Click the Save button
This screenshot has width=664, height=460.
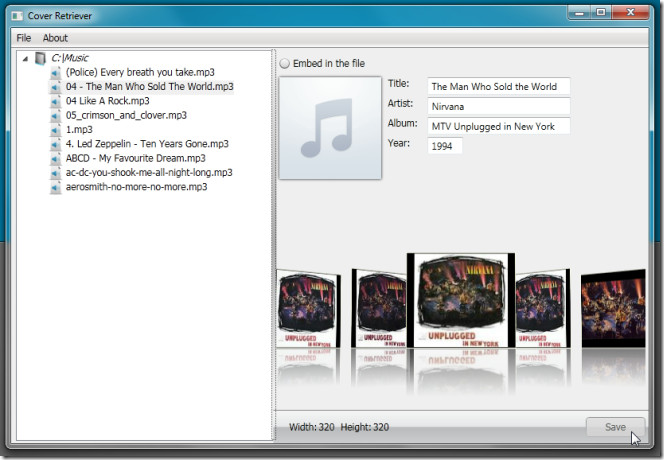coord(615,427)
